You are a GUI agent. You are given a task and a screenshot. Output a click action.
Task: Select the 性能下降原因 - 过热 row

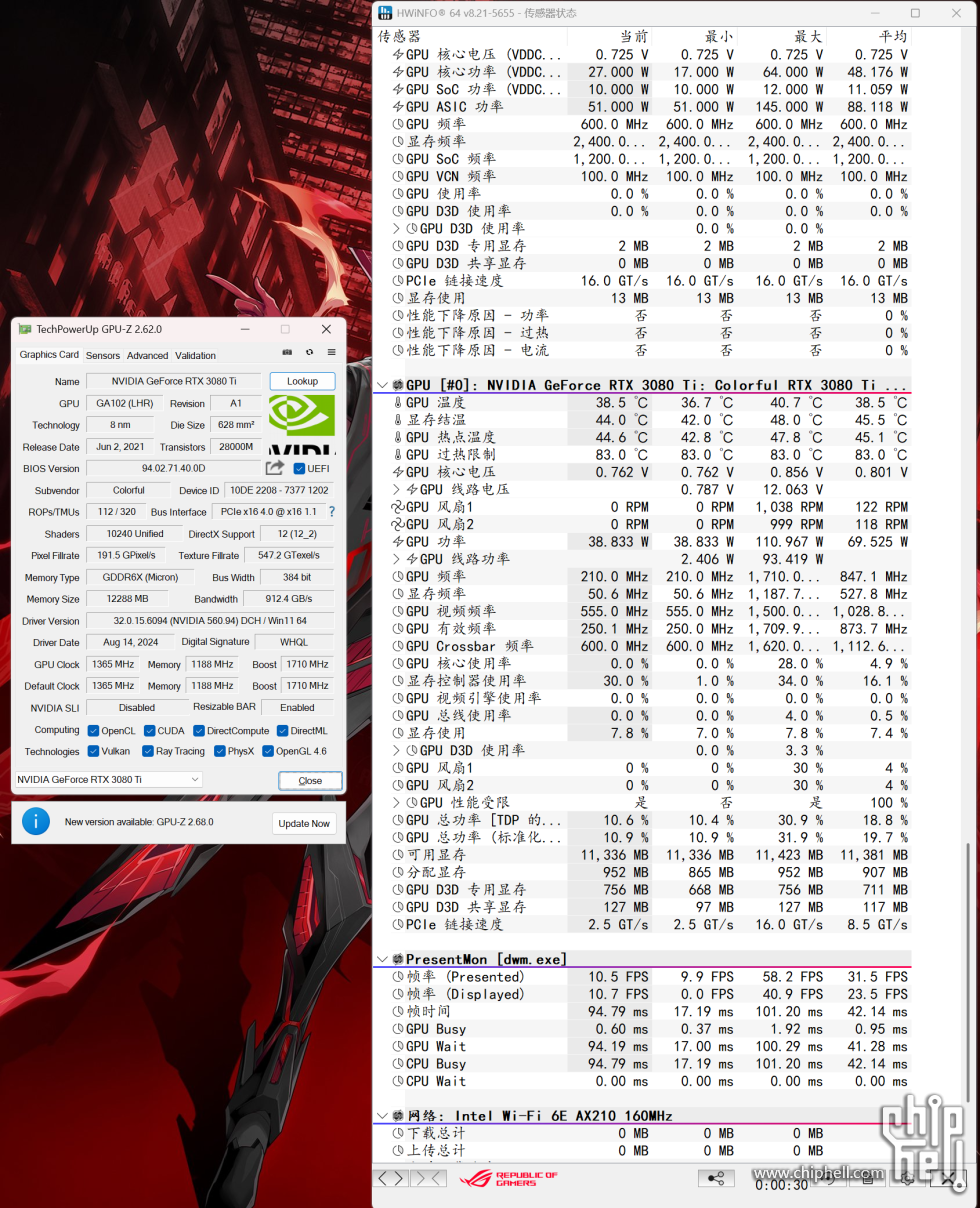click(x=642, y=333)
